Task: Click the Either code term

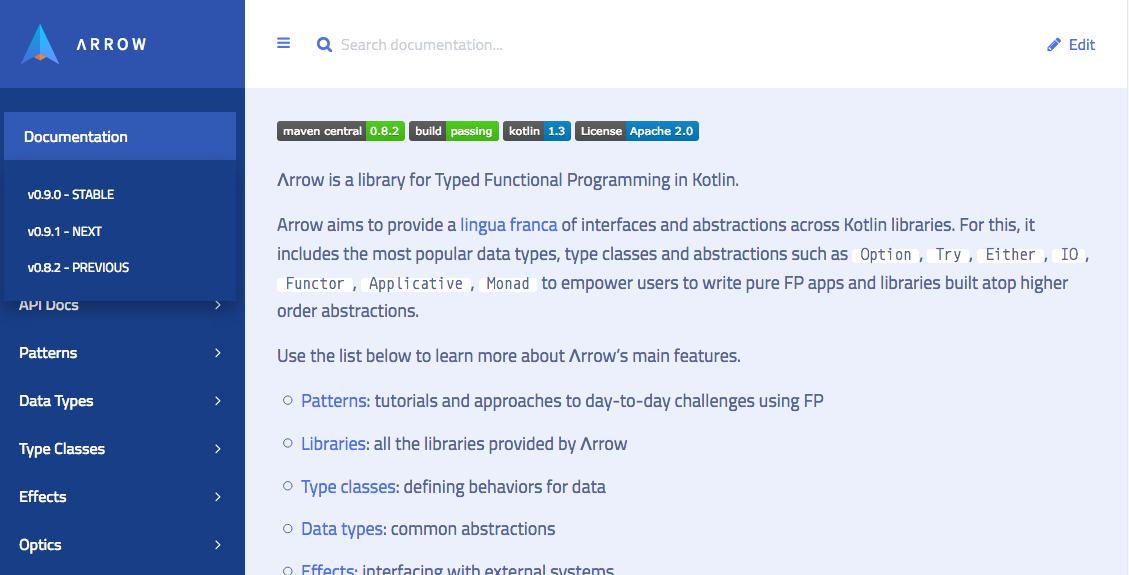Action: coord(1010,255)
